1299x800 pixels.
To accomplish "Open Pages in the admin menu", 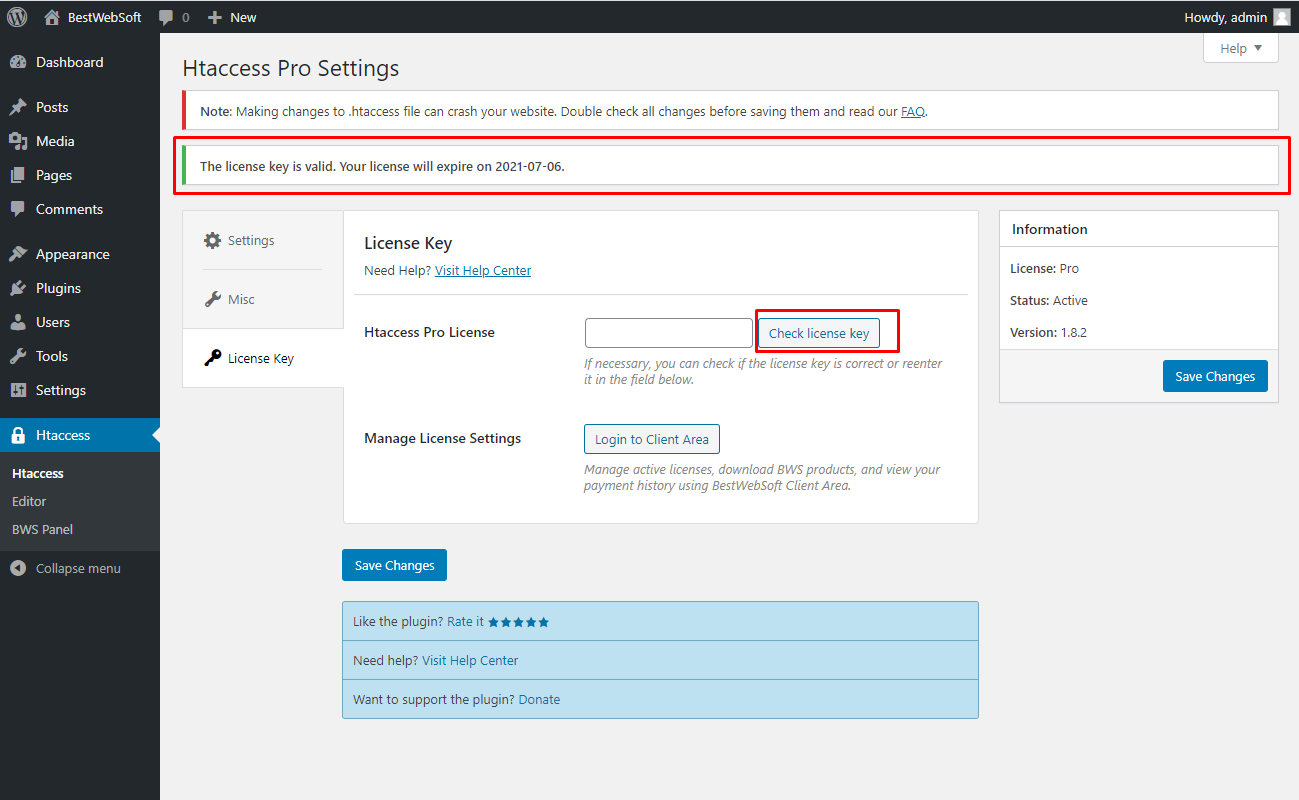I will point(80,175).
